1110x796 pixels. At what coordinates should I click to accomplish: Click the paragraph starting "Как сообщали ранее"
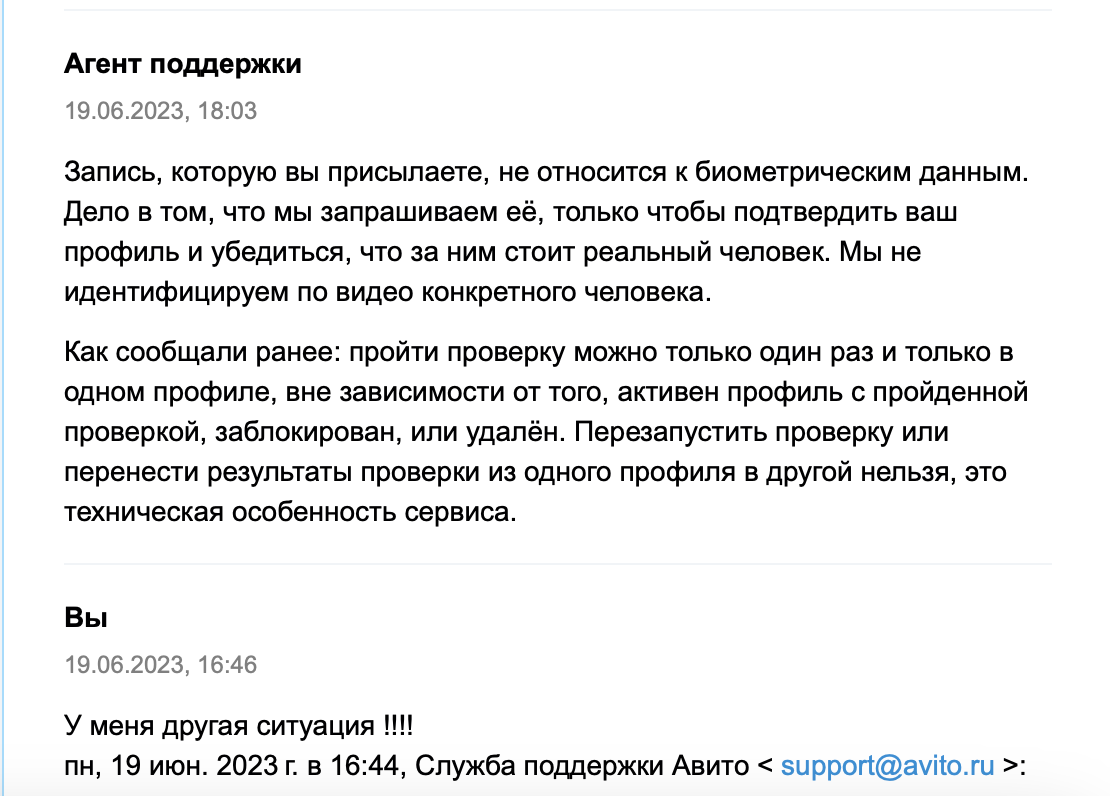tap(546, 432)
